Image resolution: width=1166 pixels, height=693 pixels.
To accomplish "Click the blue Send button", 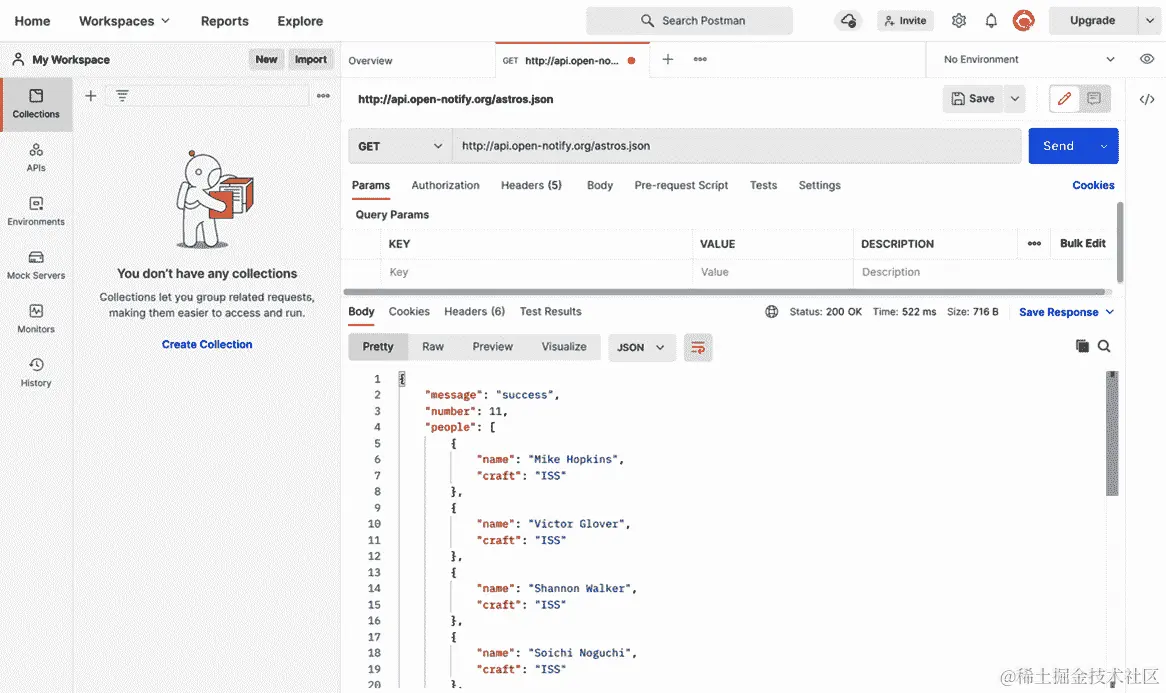I will pyautogui.click(x=1058, y=146).
